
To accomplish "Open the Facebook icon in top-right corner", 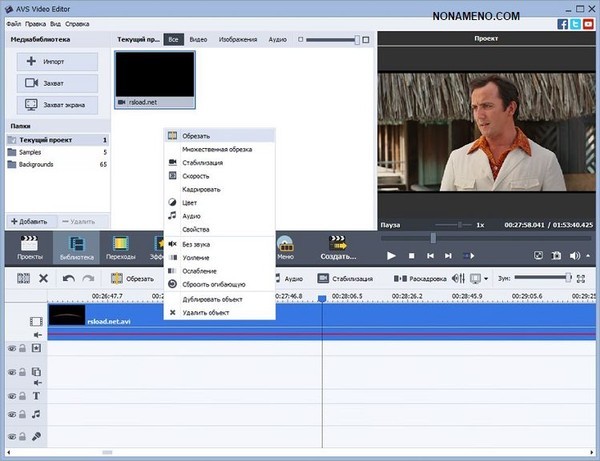I will click(564, 22).
